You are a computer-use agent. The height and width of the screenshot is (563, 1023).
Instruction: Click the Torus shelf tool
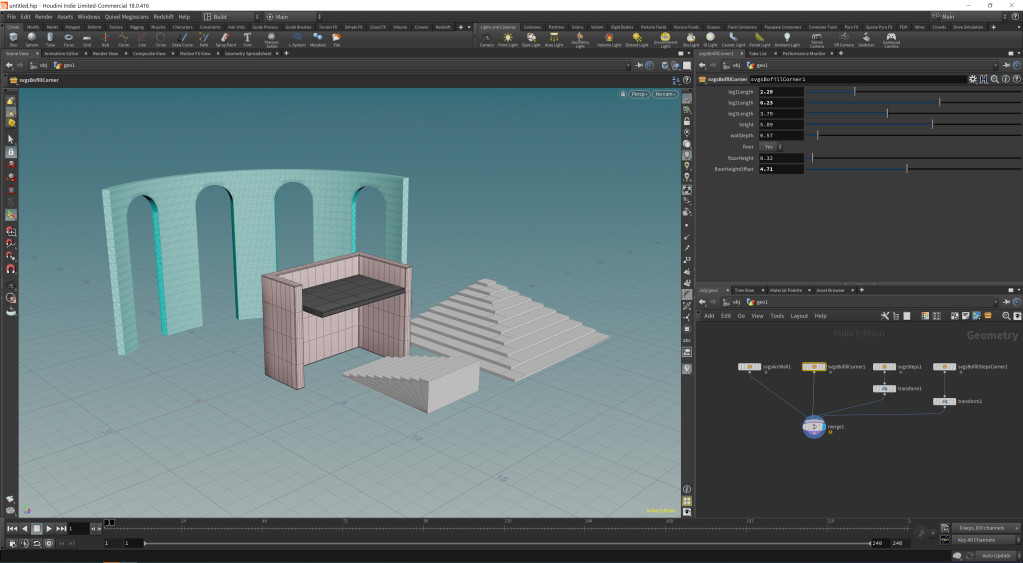coord(69,39)
